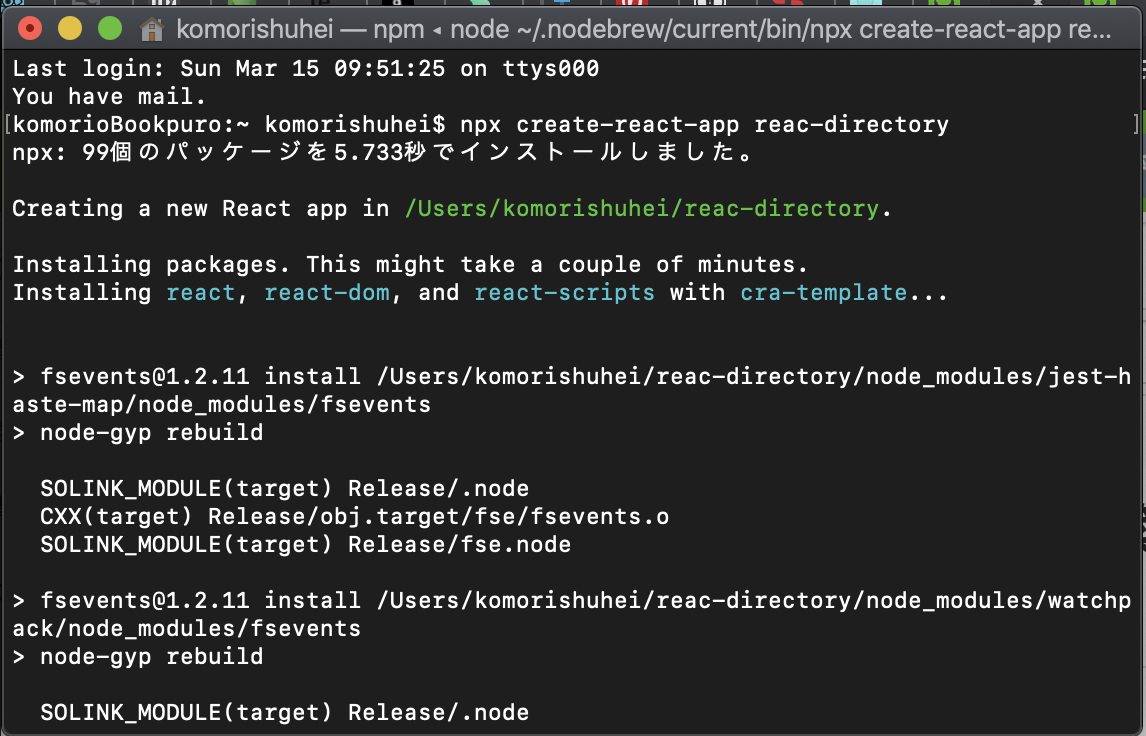
Task: Minimize the Terminal with the yellow button
Action: (70, 29)
